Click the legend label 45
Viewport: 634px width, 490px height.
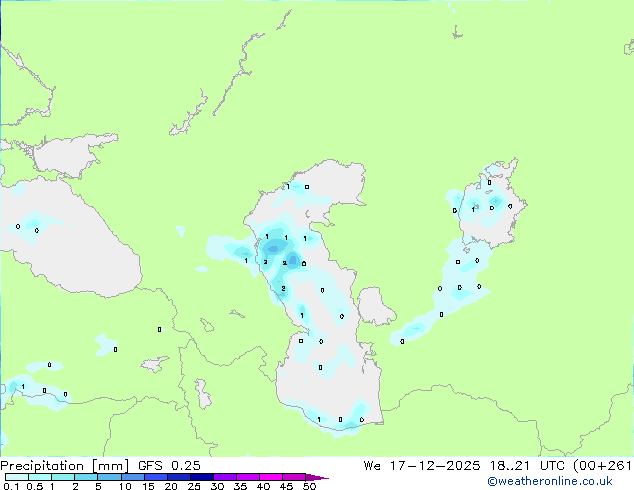coord(286,486)
